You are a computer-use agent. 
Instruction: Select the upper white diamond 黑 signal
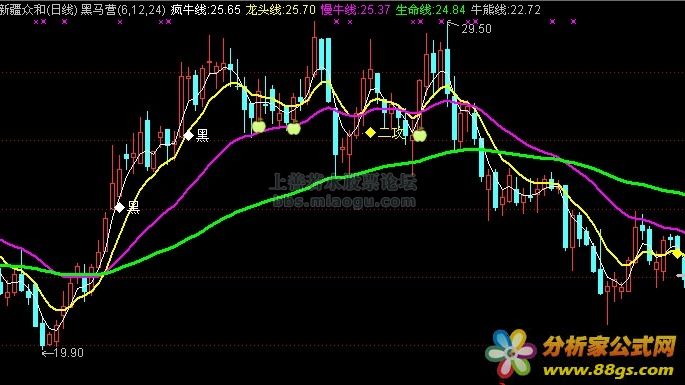pos(188,135)
